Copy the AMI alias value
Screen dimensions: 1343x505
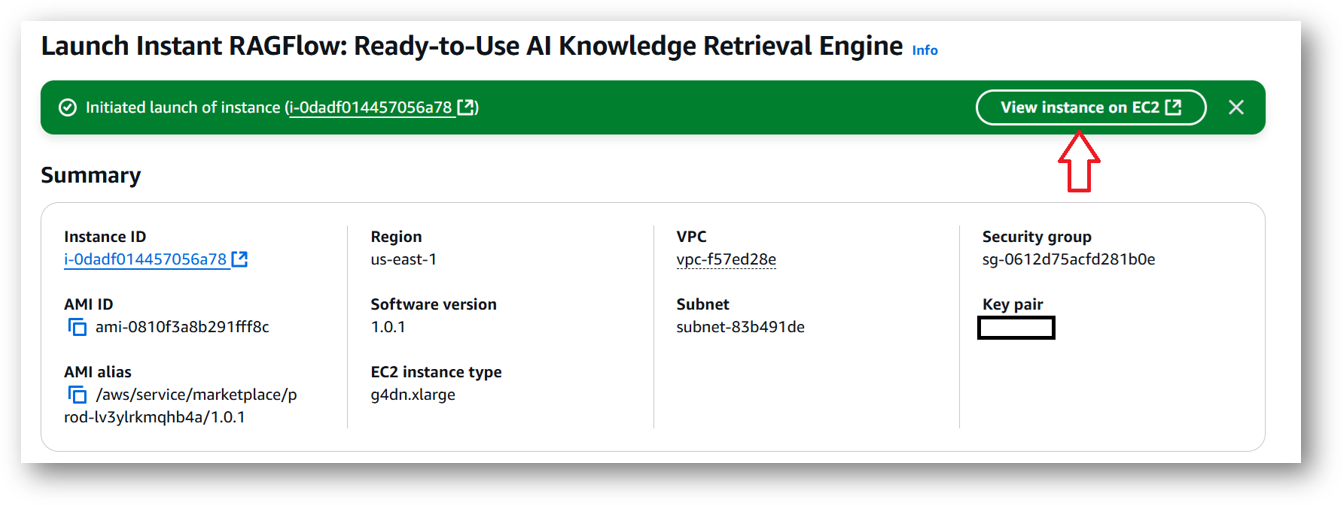coord(77,395)
